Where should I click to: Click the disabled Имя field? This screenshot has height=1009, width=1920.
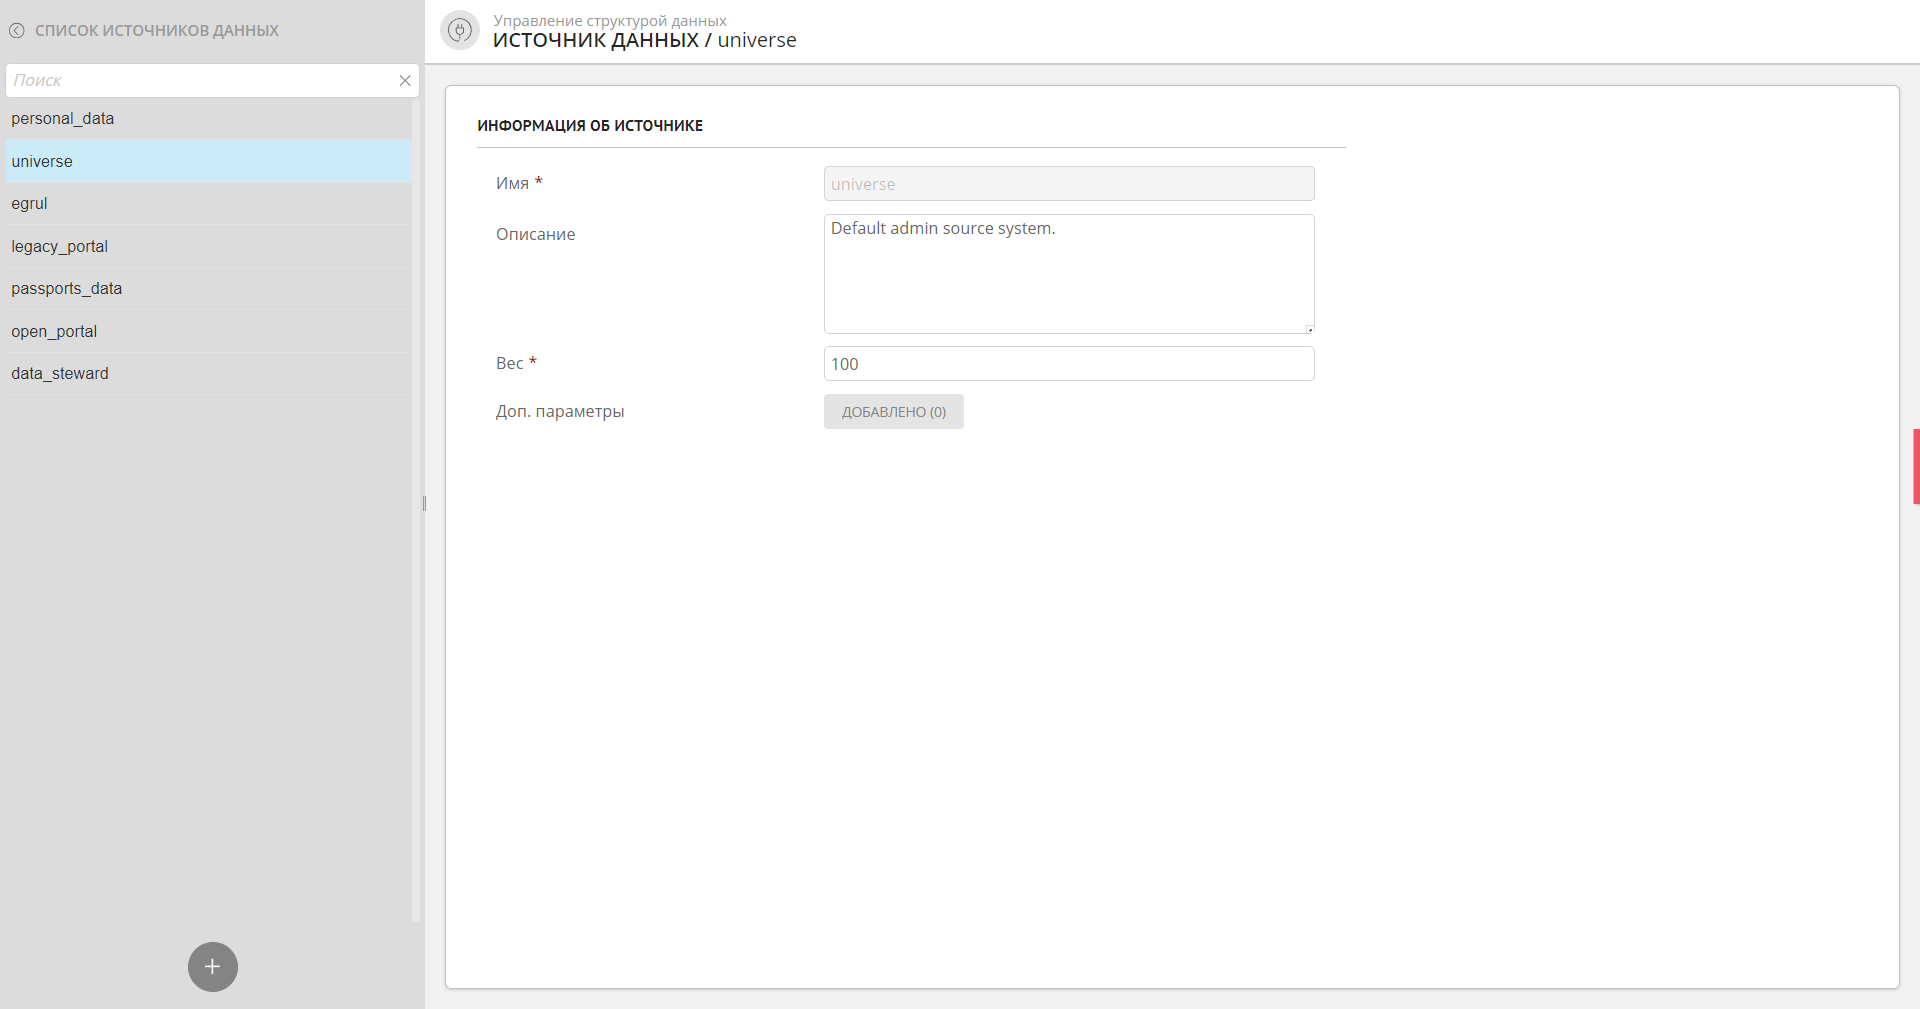click(x=1069, y=184)
